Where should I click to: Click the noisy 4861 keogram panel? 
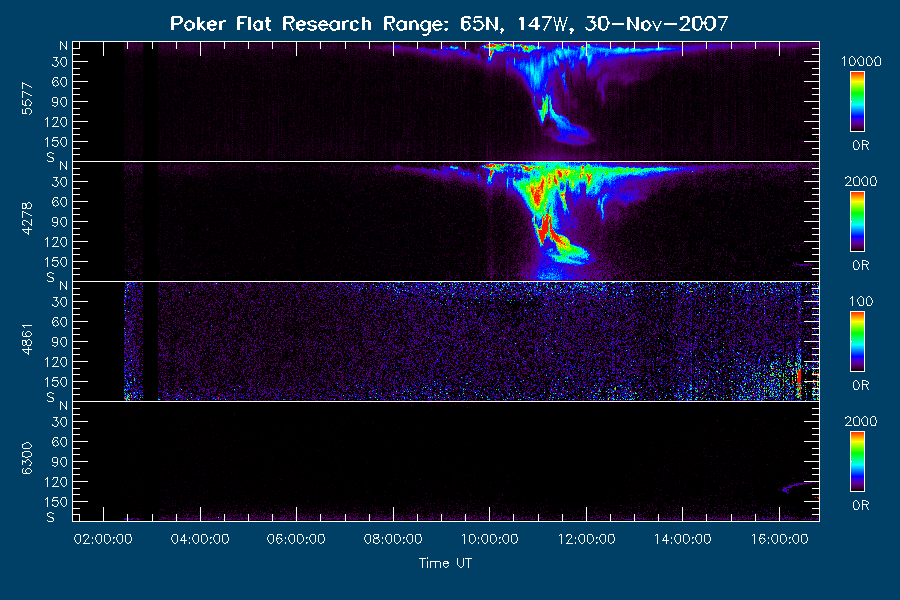446,342
